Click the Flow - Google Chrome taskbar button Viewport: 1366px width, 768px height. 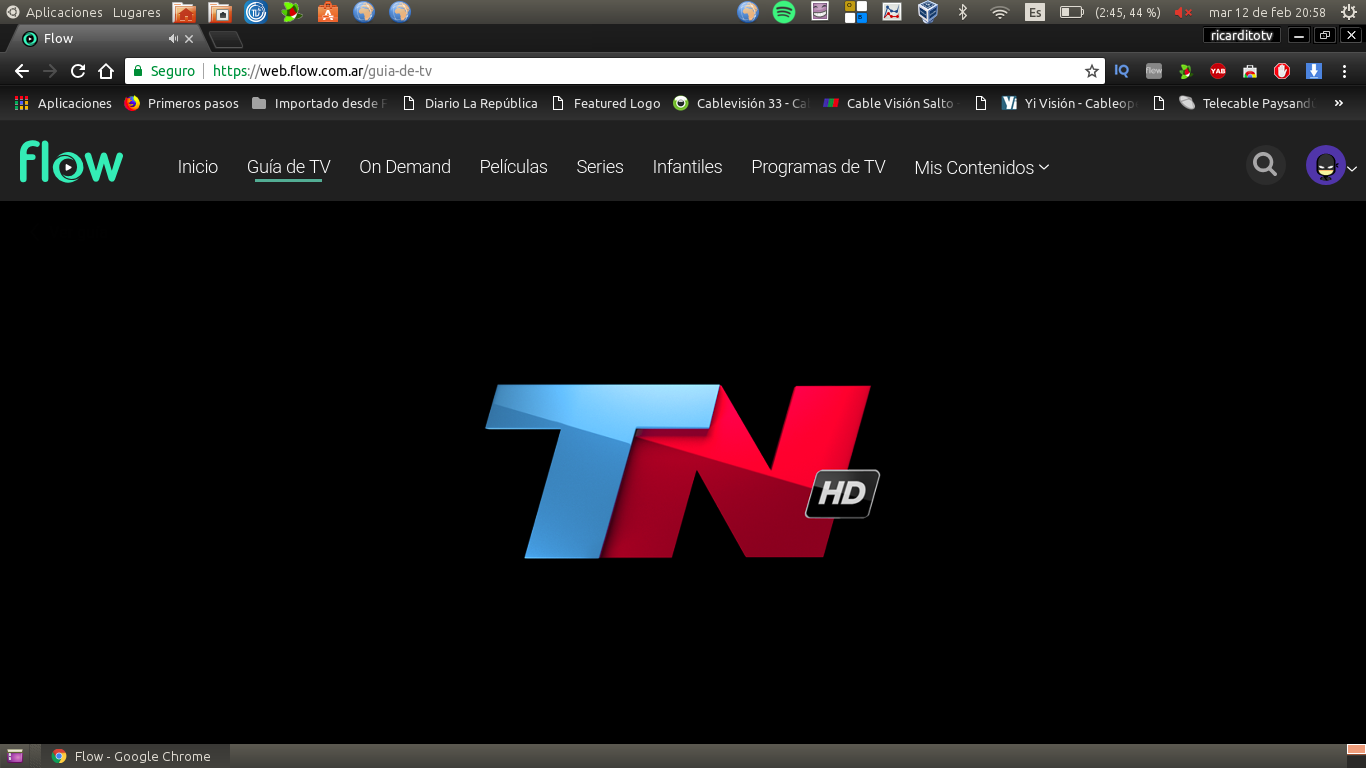(x=135, y=756)
